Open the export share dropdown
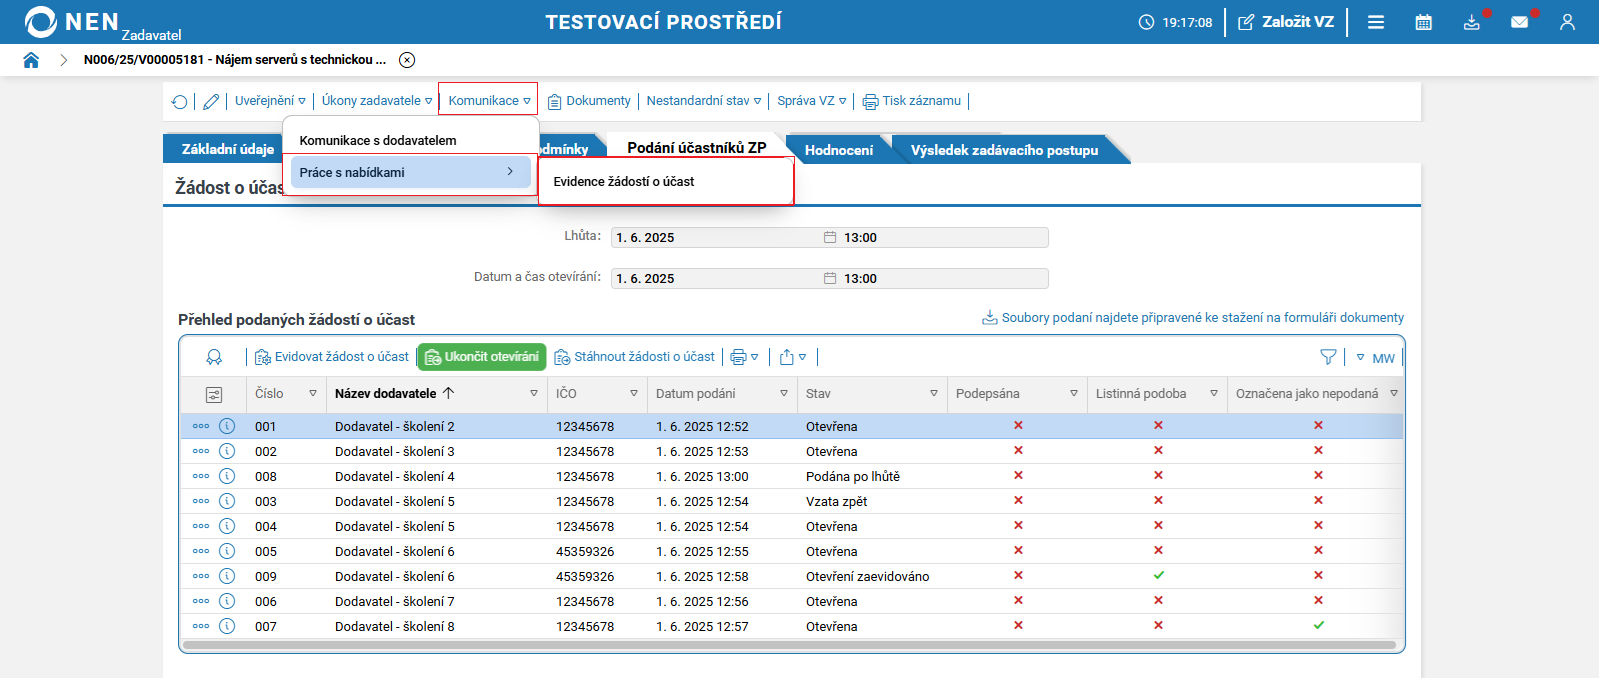 tap(792, 357)
